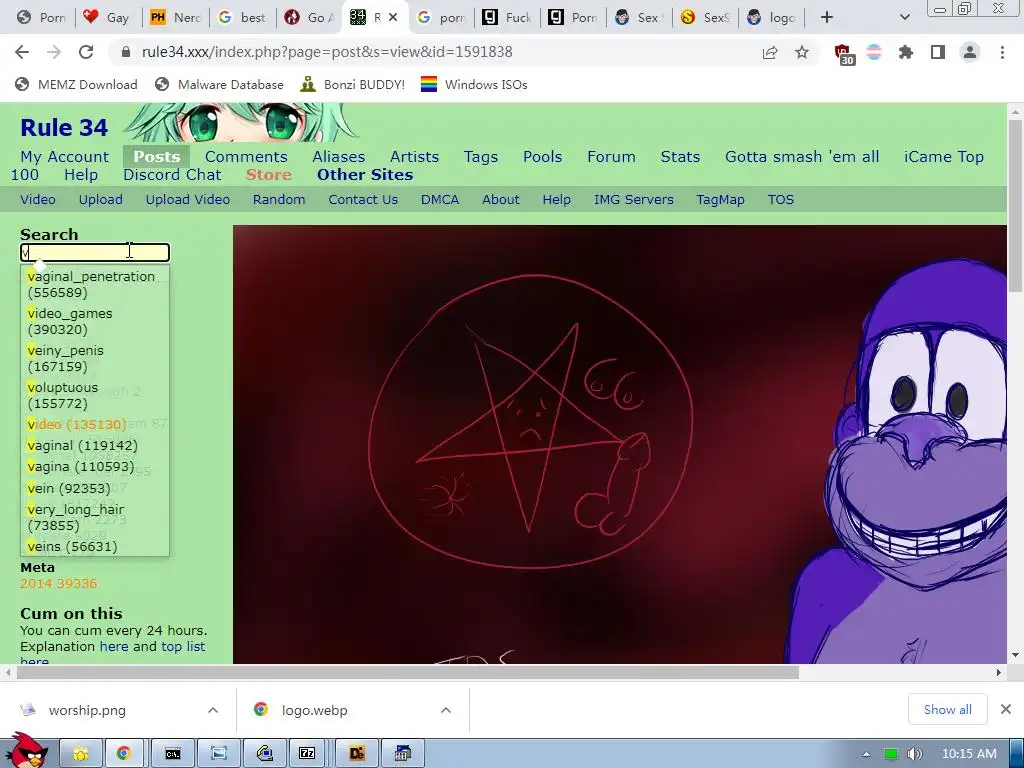Open the My Account link
Viewport: 1024px width, 768px height.
click(65, 157)
